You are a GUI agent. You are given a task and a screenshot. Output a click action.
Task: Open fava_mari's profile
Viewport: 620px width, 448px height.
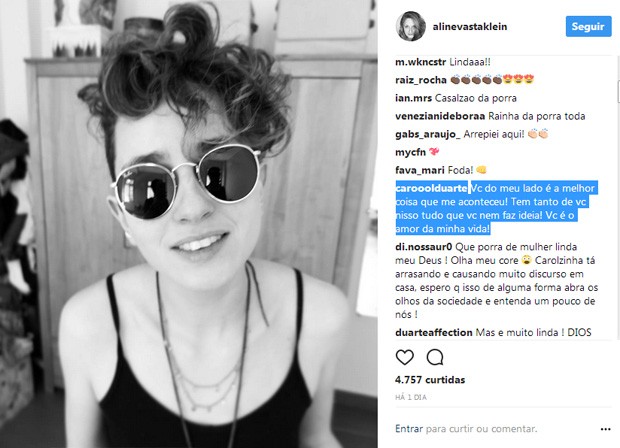(420, 170)
